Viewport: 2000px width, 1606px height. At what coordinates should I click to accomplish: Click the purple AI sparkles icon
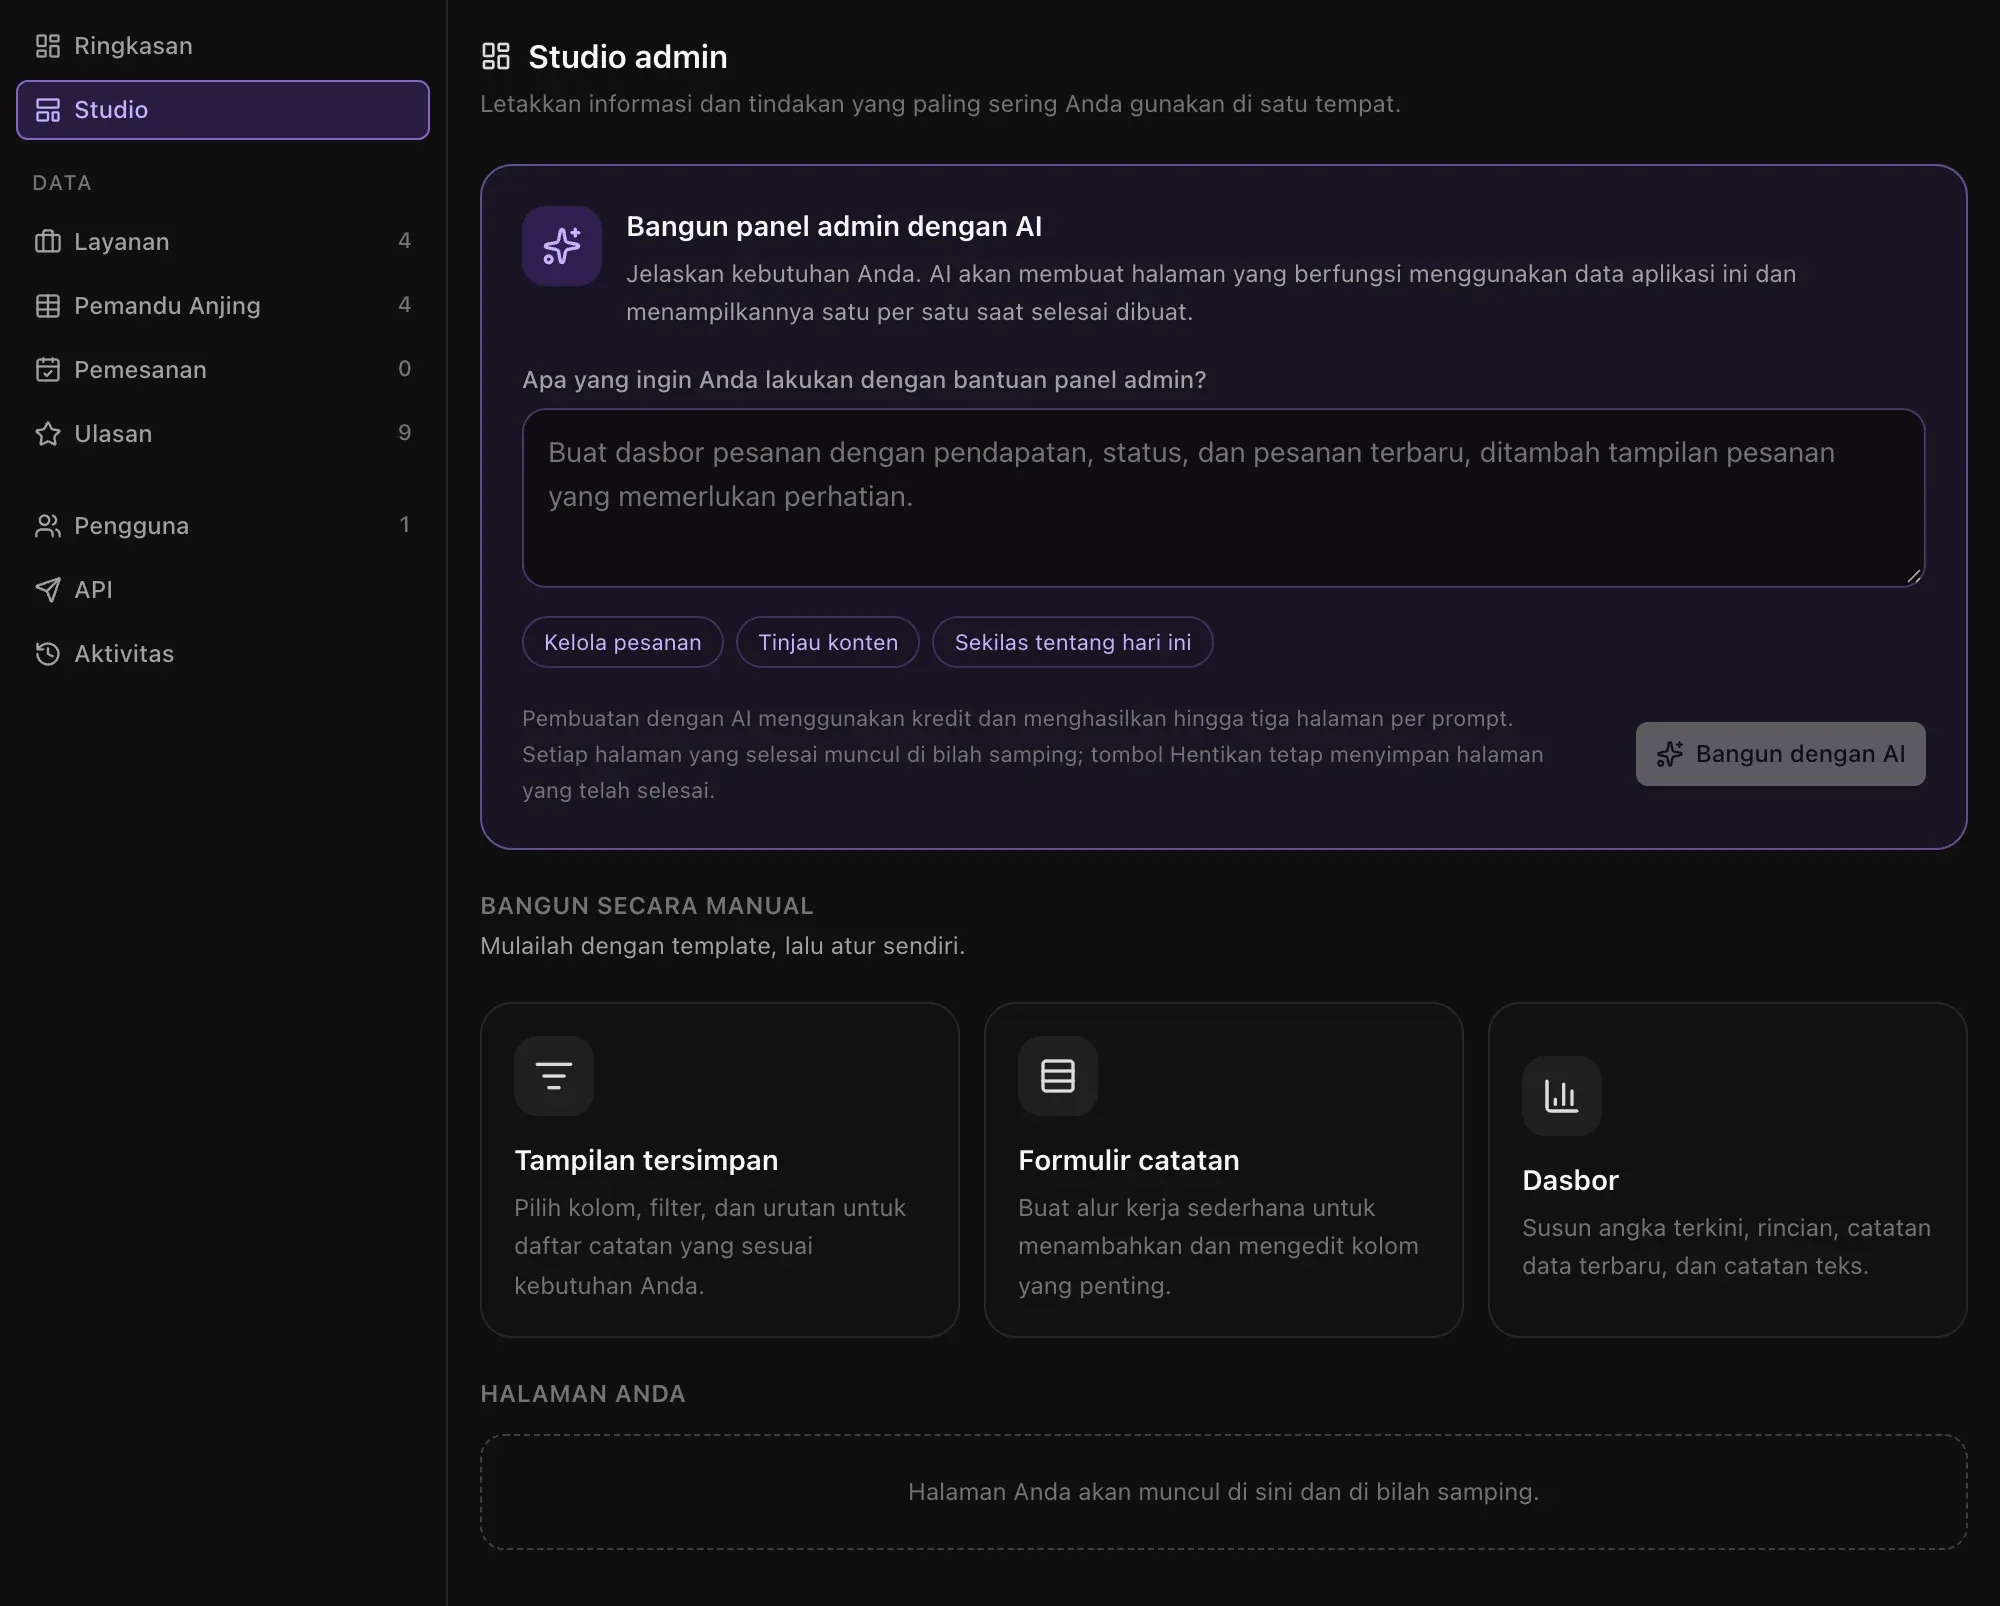pos(562,246)
